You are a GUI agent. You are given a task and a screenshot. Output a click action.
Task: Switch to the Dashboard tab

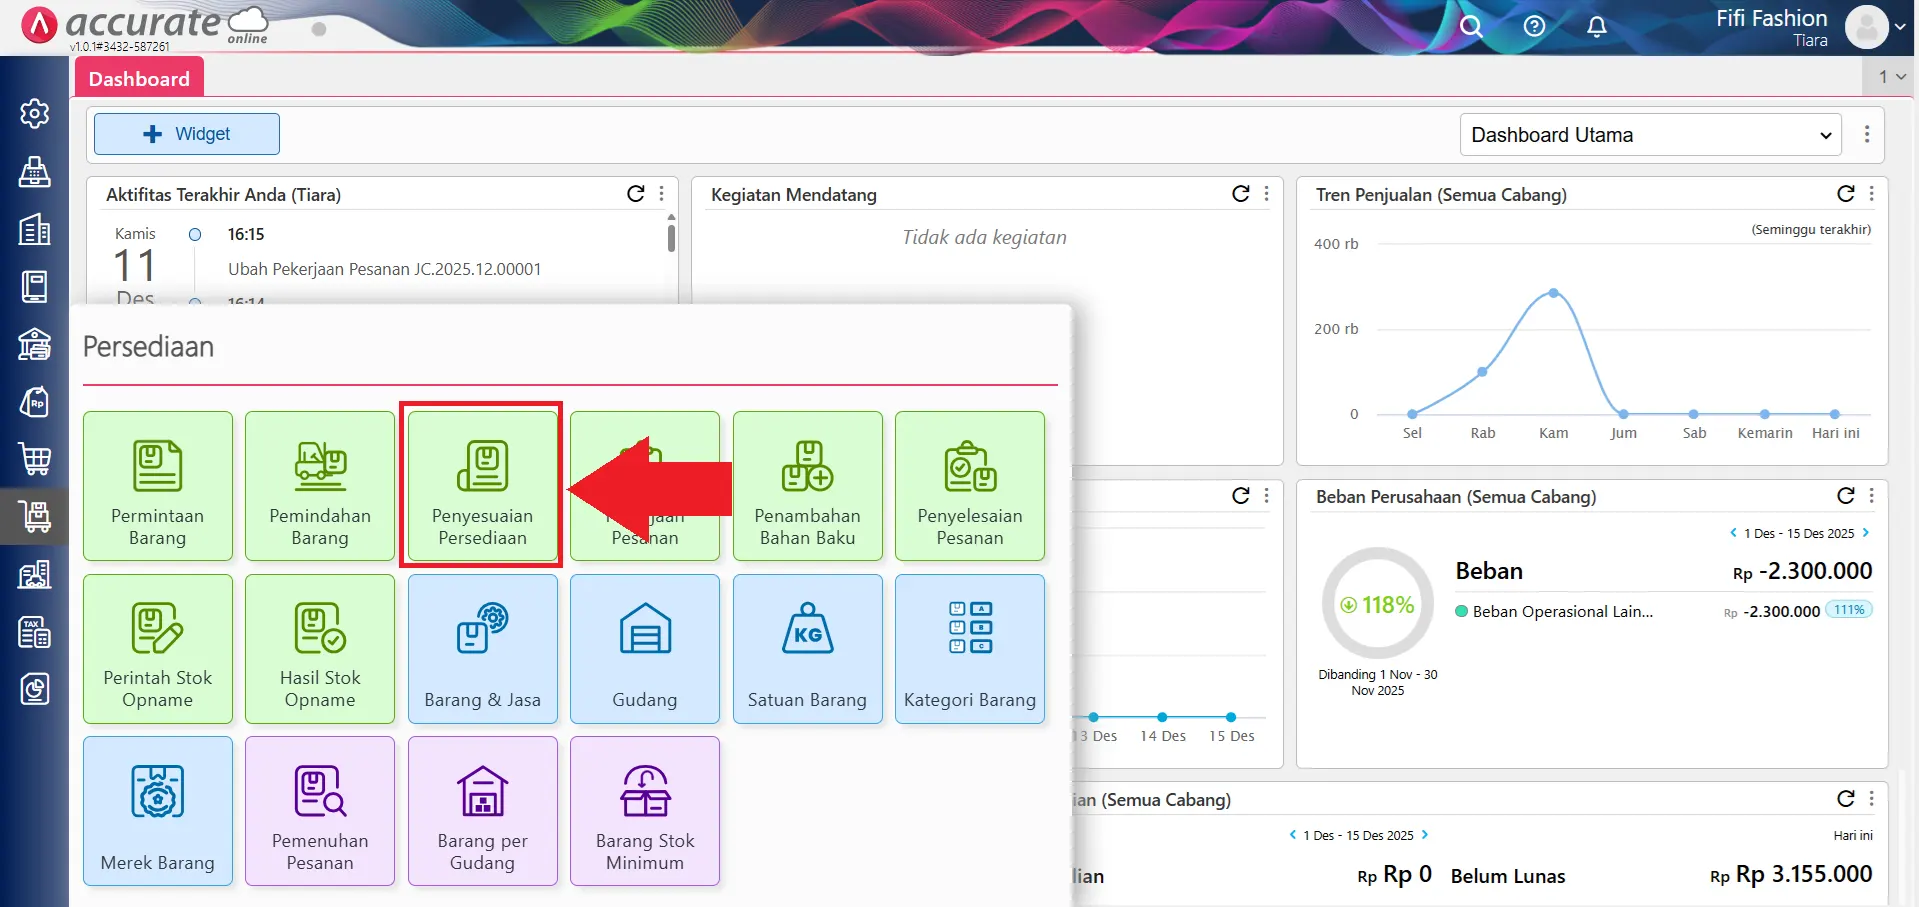(139, 79)
